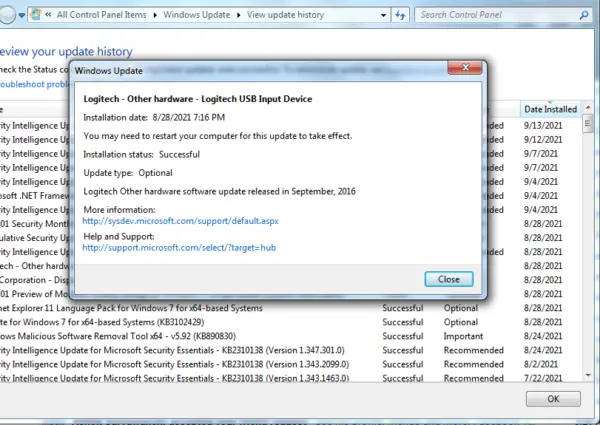Screen dimensions: 600x425
Task: Select Security Intelligence Update version 1.343.1463.0 row
Action: 291,378
